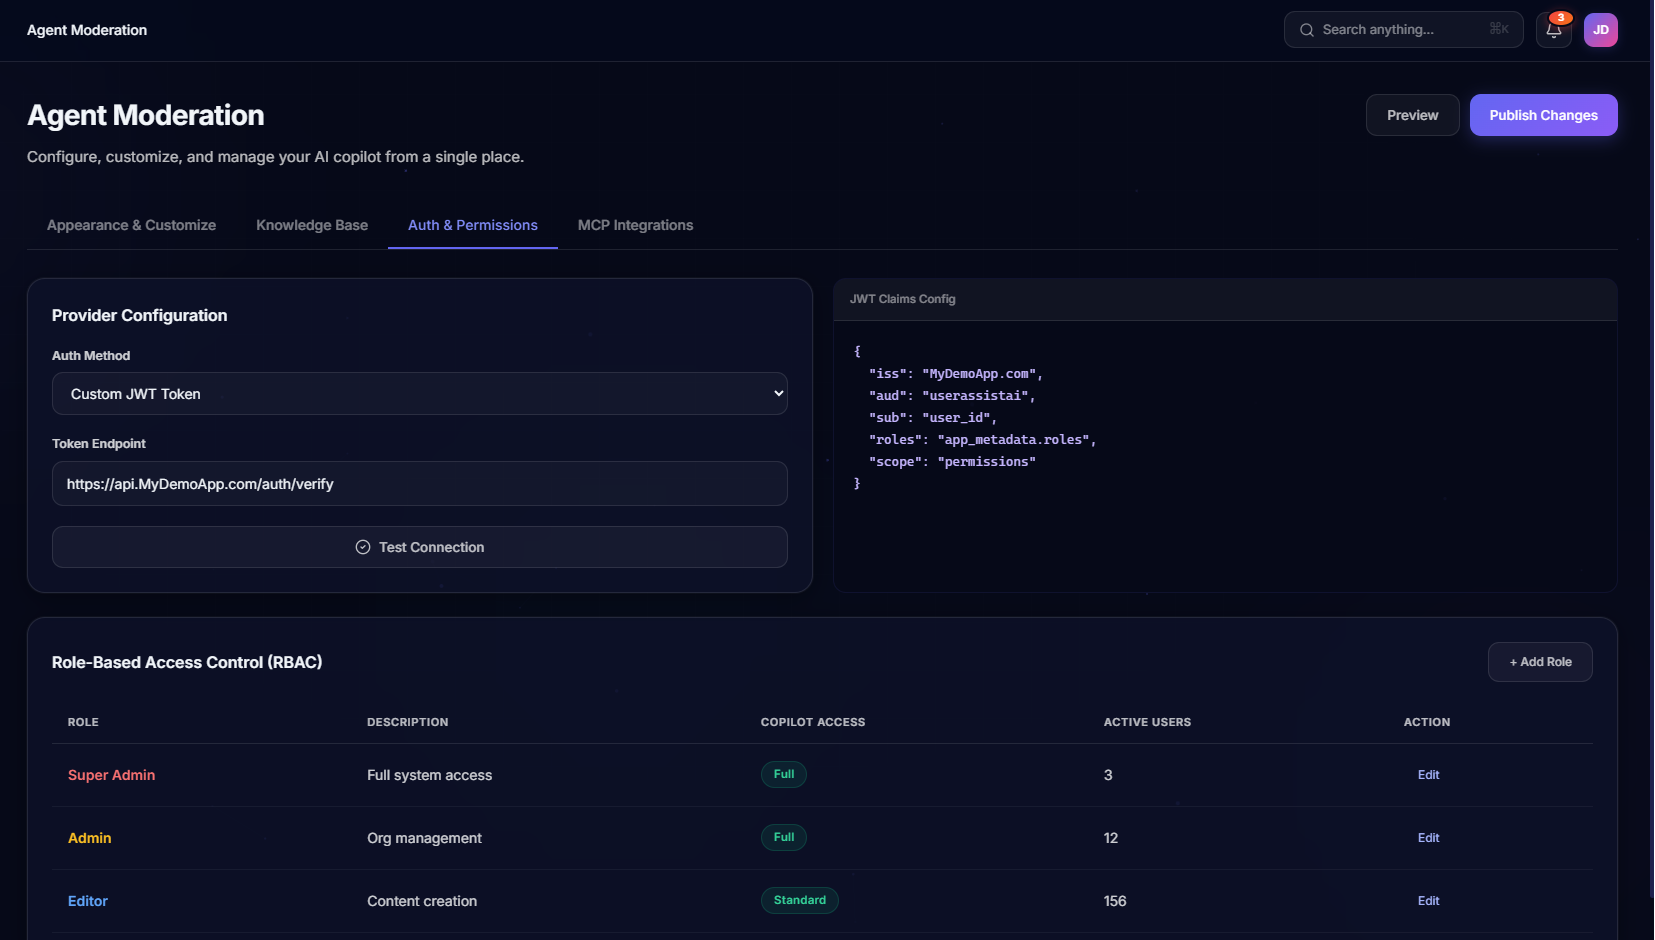Click inside the Token Endpoint field
This screenshot has width=1655, height=940.
tap(419, 483)
